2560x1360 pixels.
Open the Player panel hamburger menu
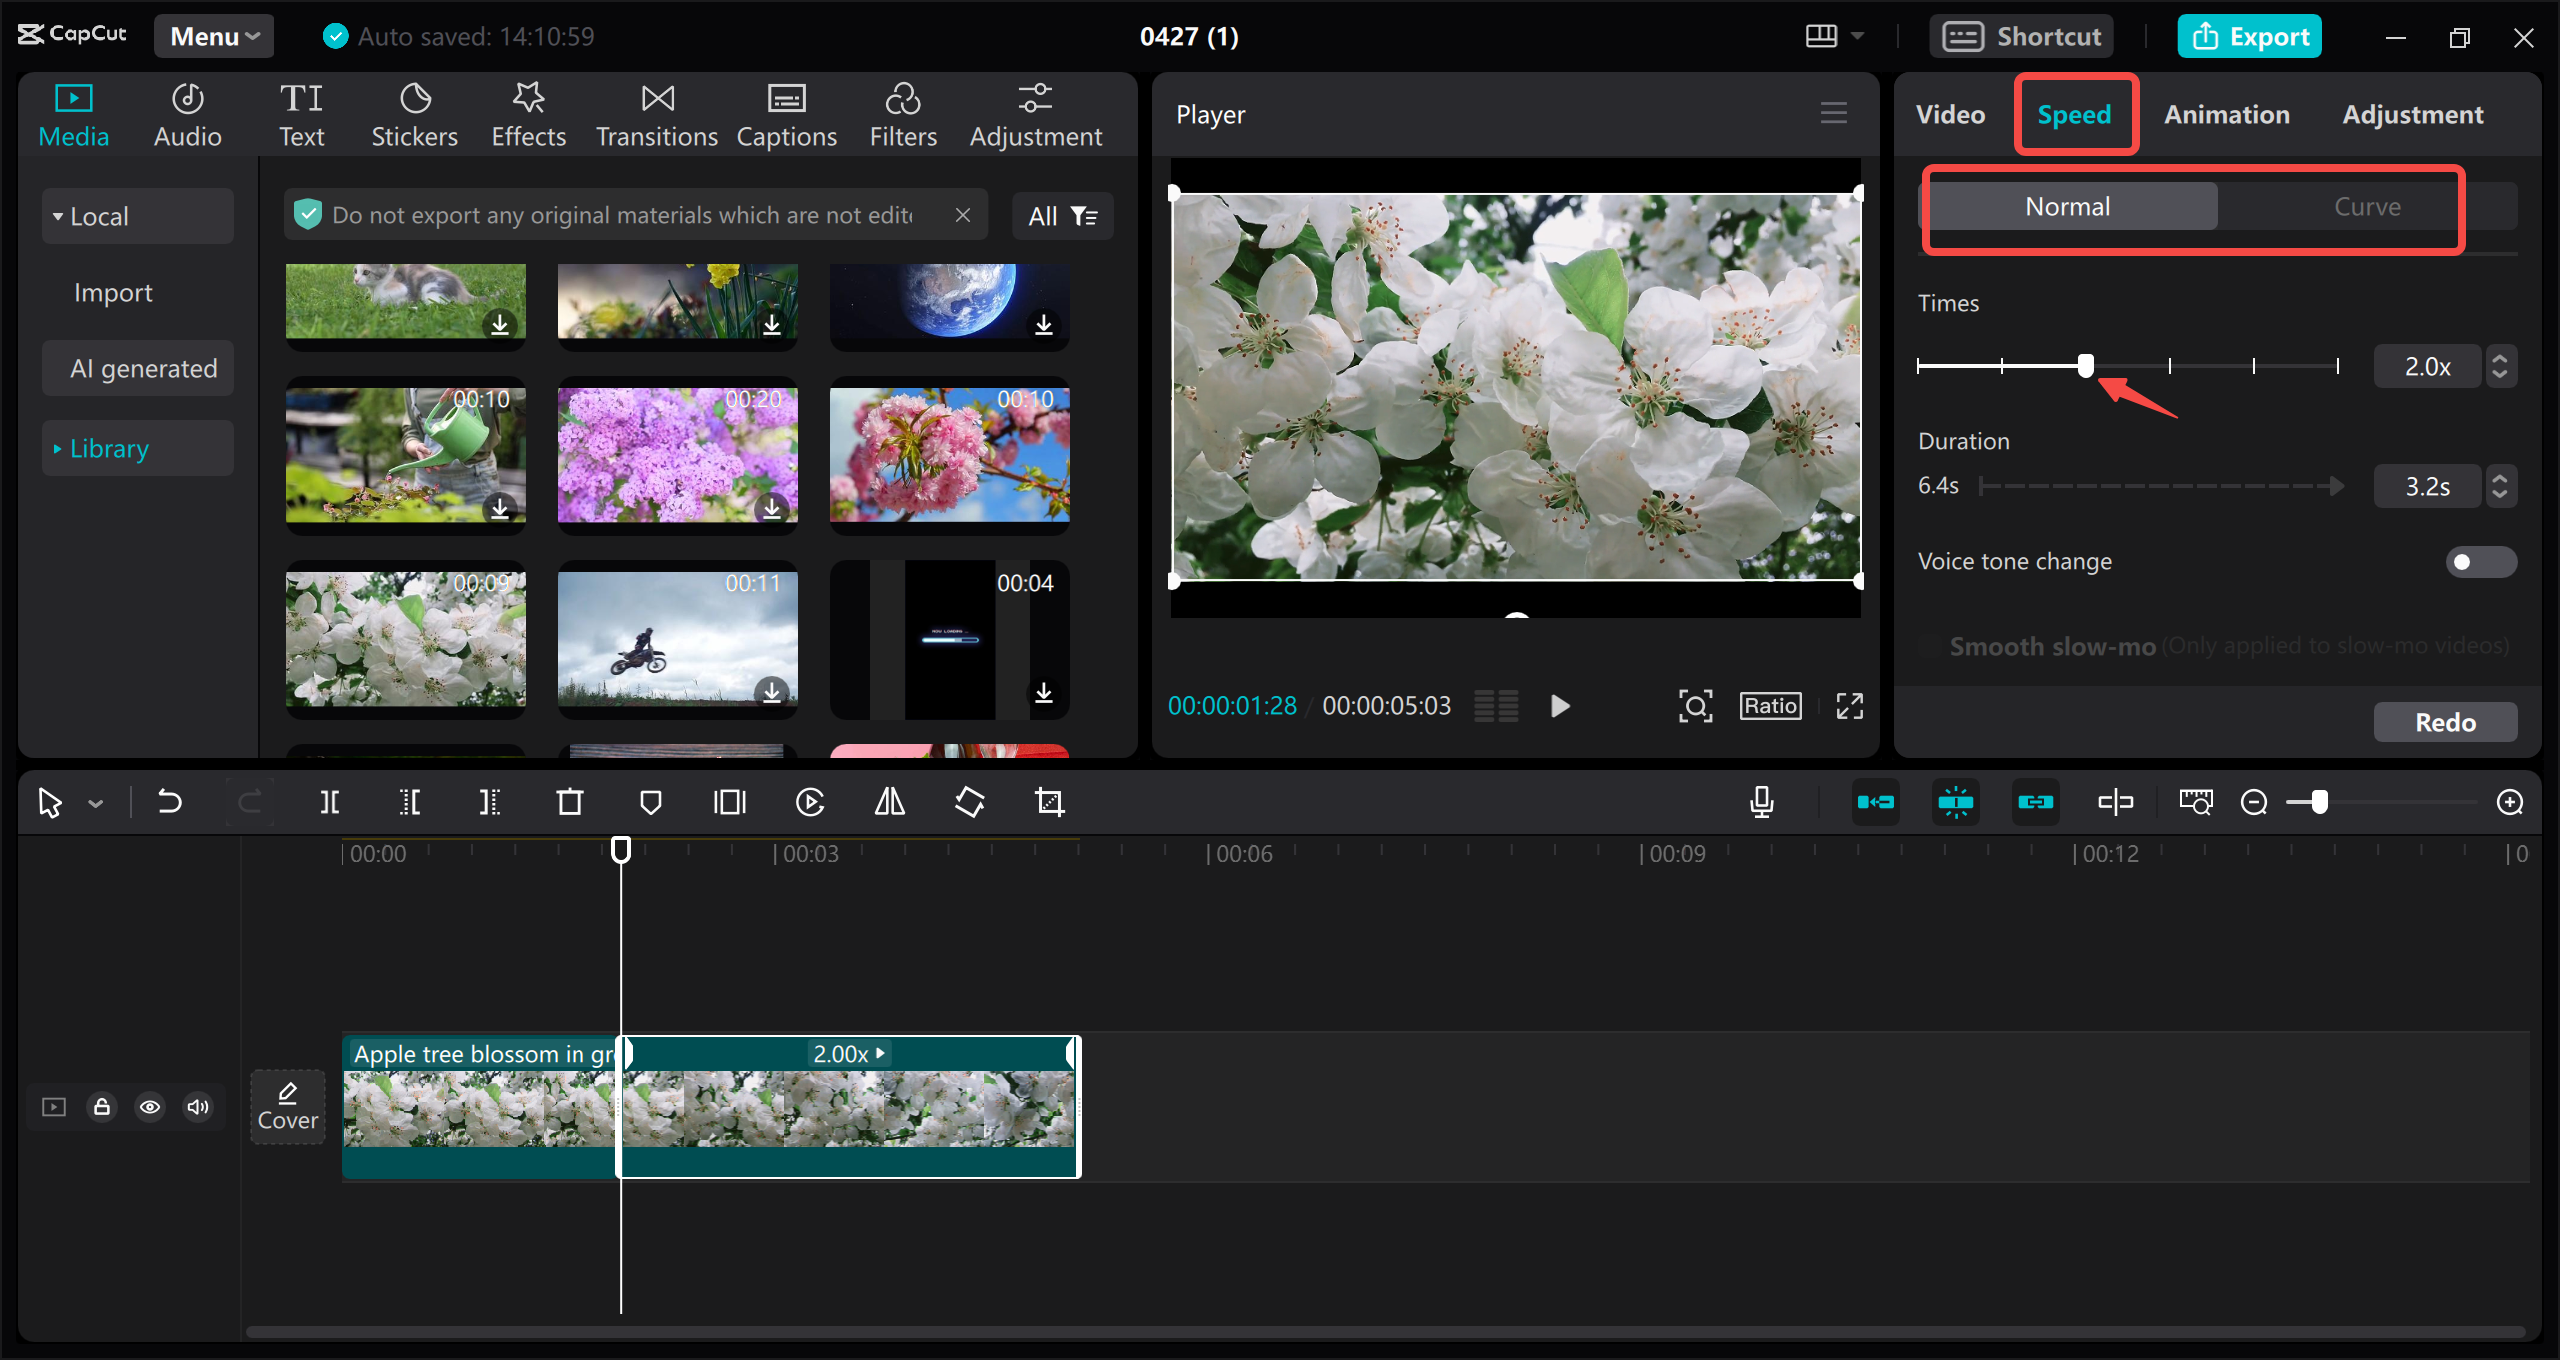click(1834, 113)
